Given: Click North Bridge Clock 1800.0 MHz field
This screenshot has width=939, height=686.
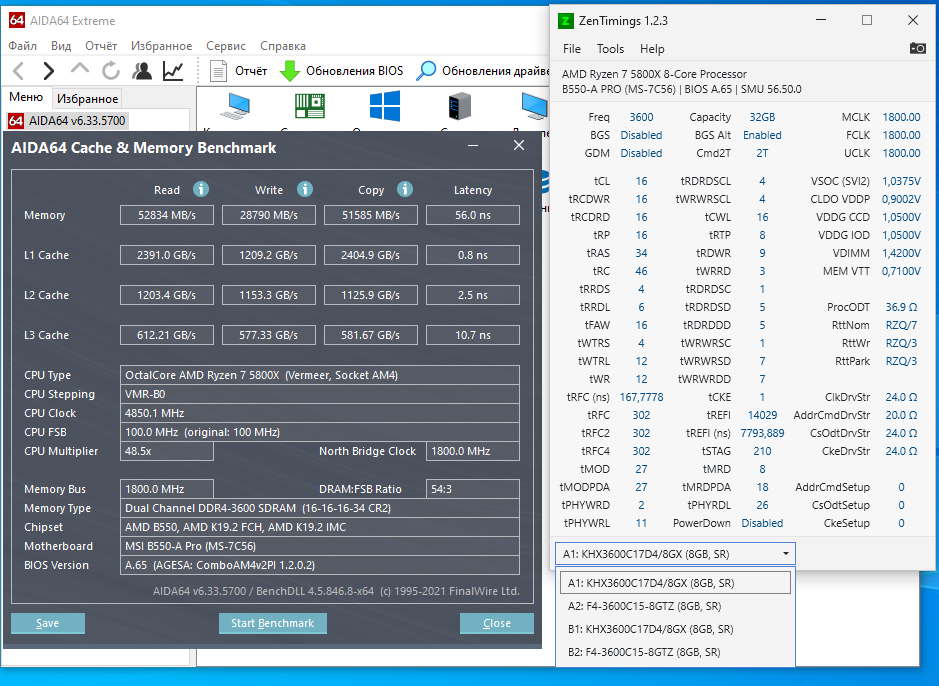Looking at the screenshot, I should 473,451.
